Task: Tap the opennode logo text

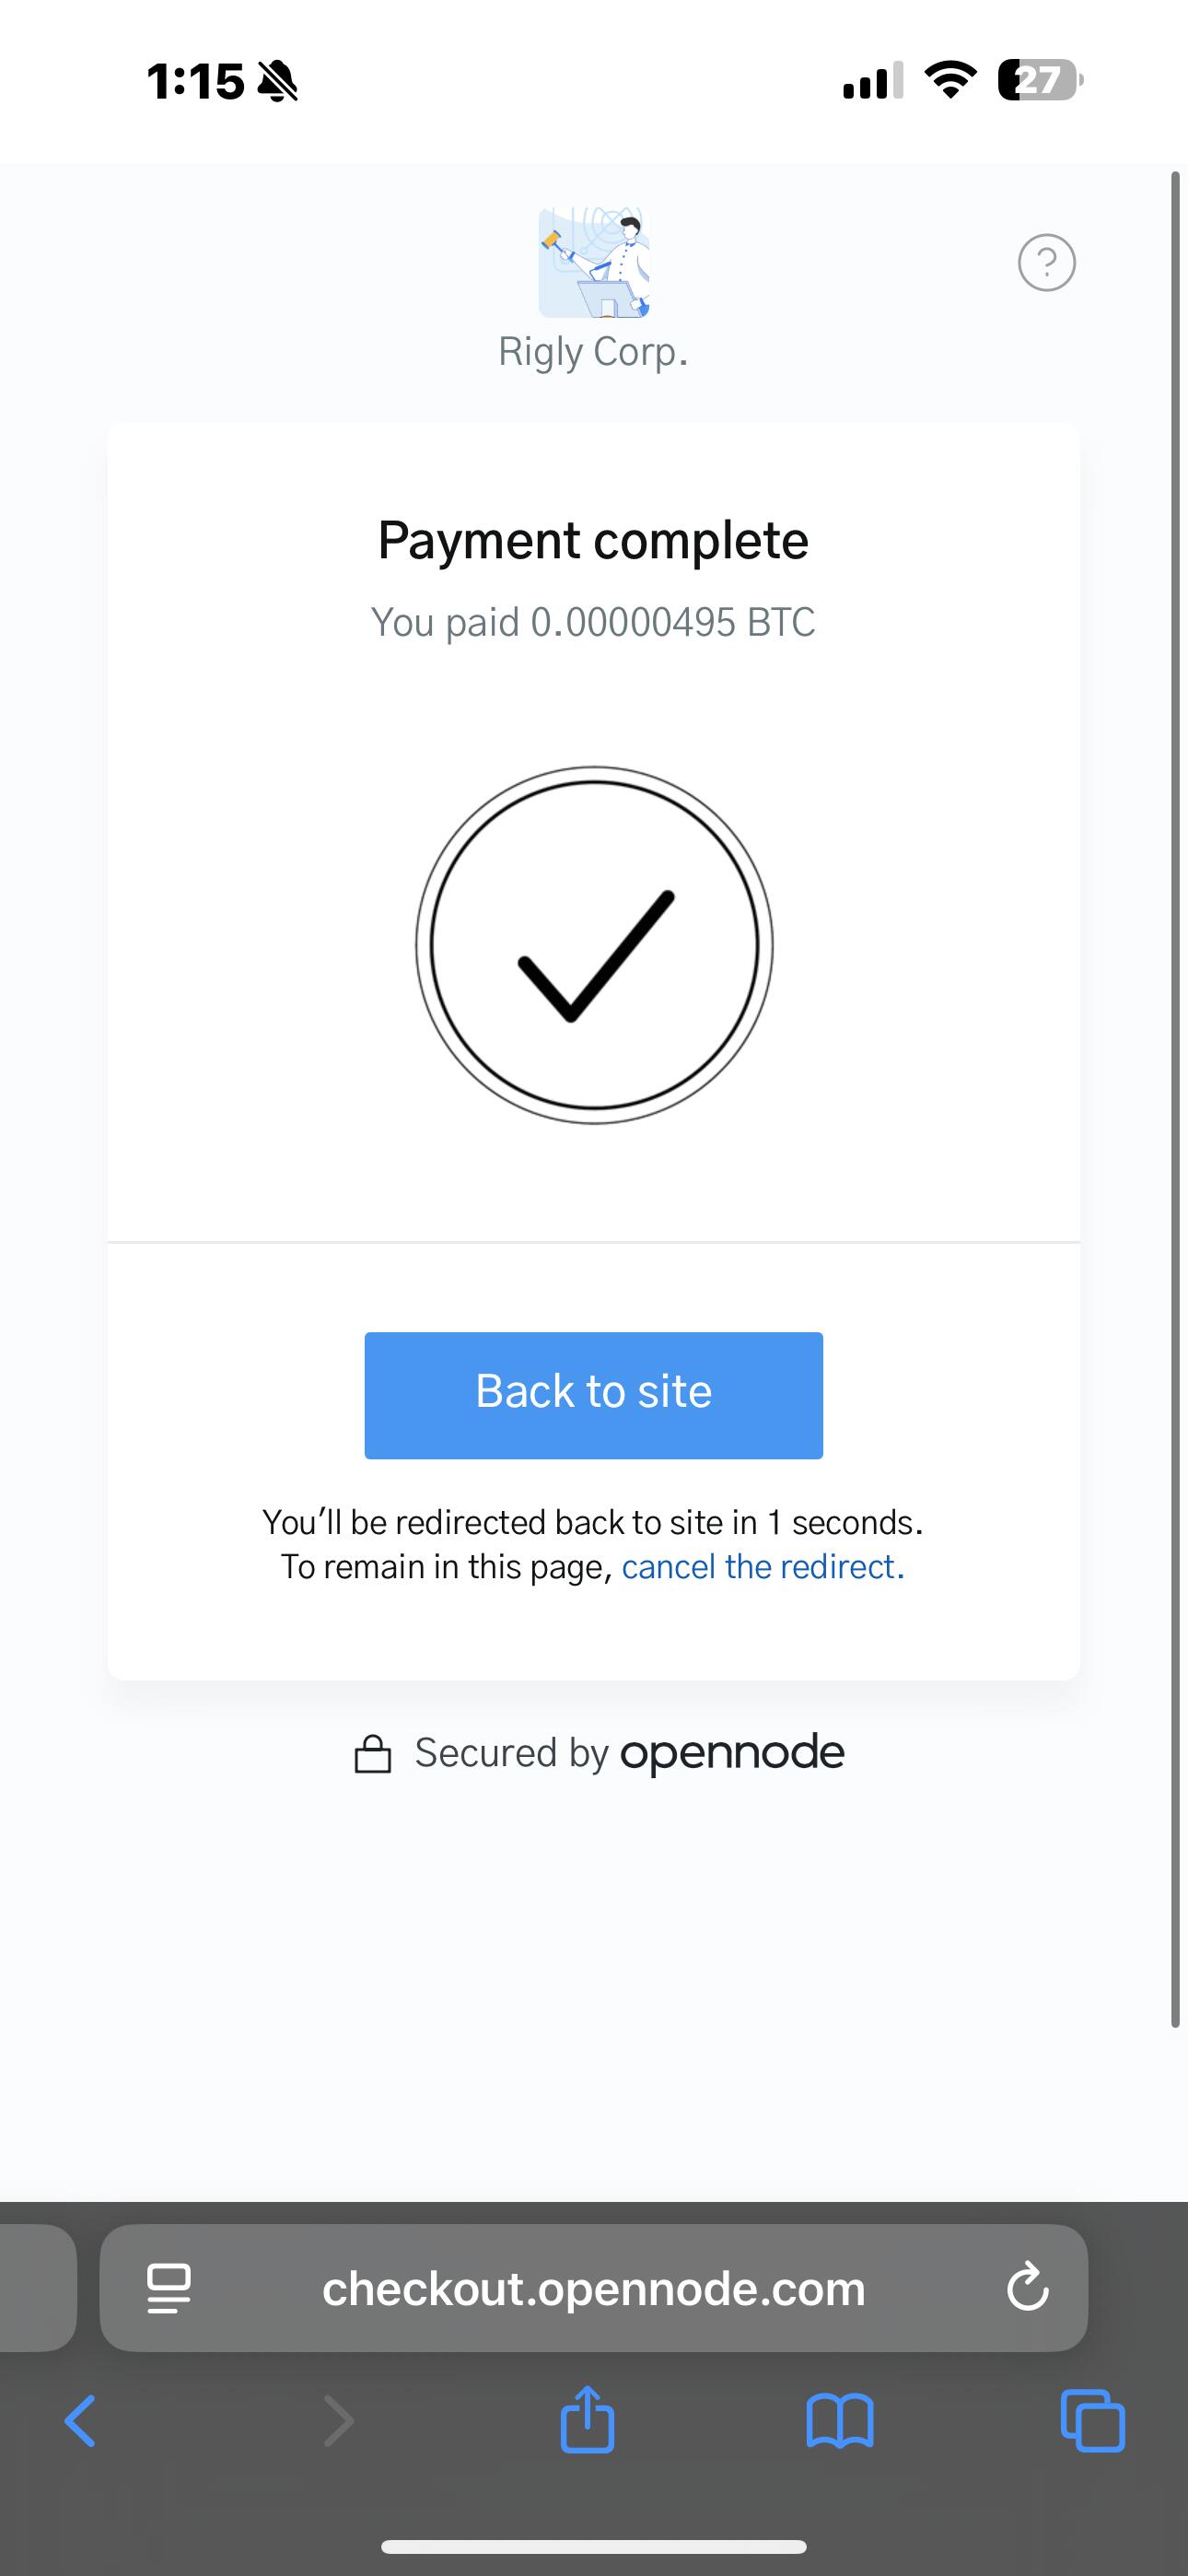Action: point(732,1752)
